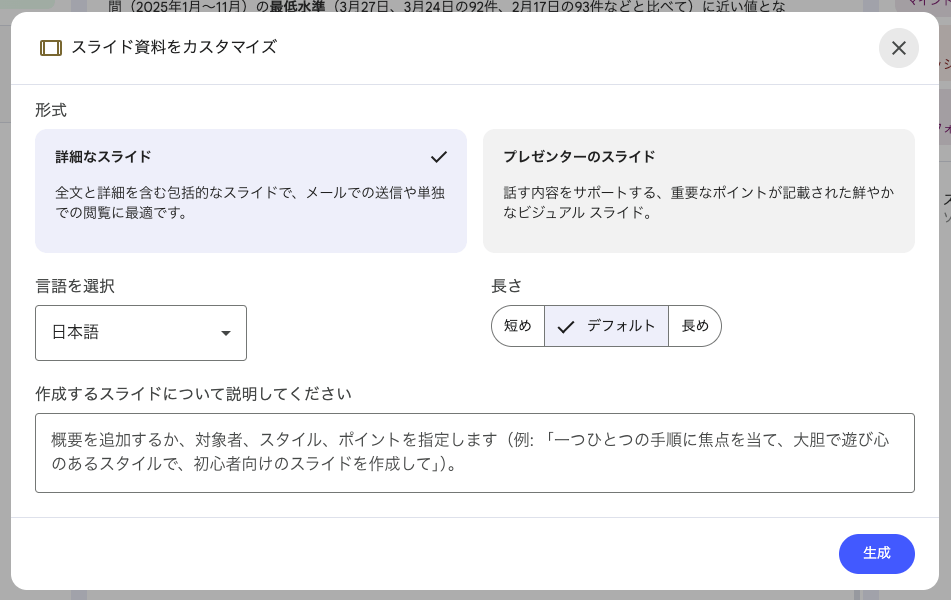
Task: Open the language selection list
Action: coord(140,333)
